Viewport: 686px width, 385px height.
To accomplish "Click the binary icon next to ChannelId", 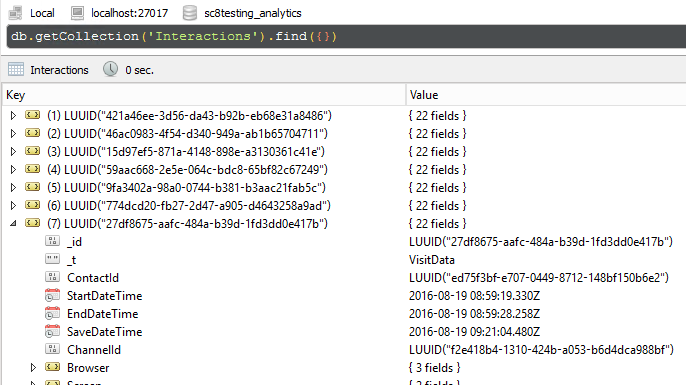I will tap(52, 349).
